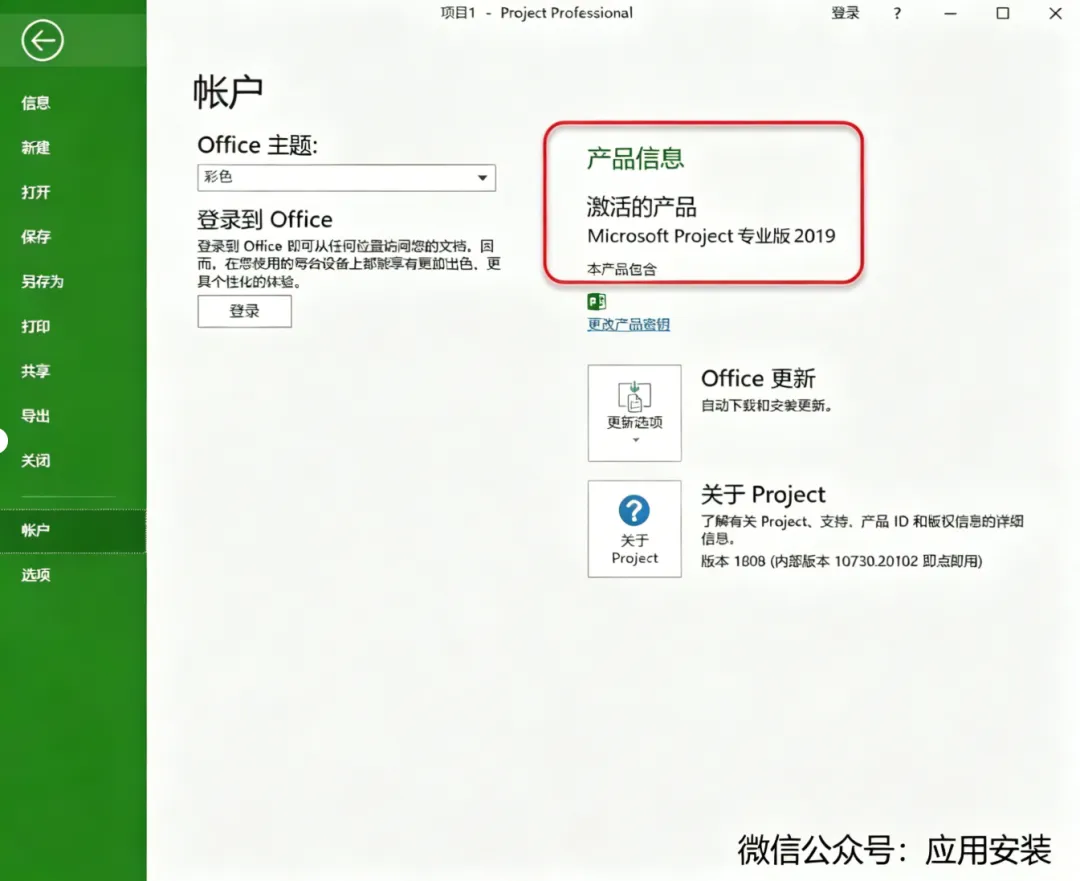Click the Project app icon under product info
Image resolution: width=1080 pixels, height=881 pixels.
point(596,302)
